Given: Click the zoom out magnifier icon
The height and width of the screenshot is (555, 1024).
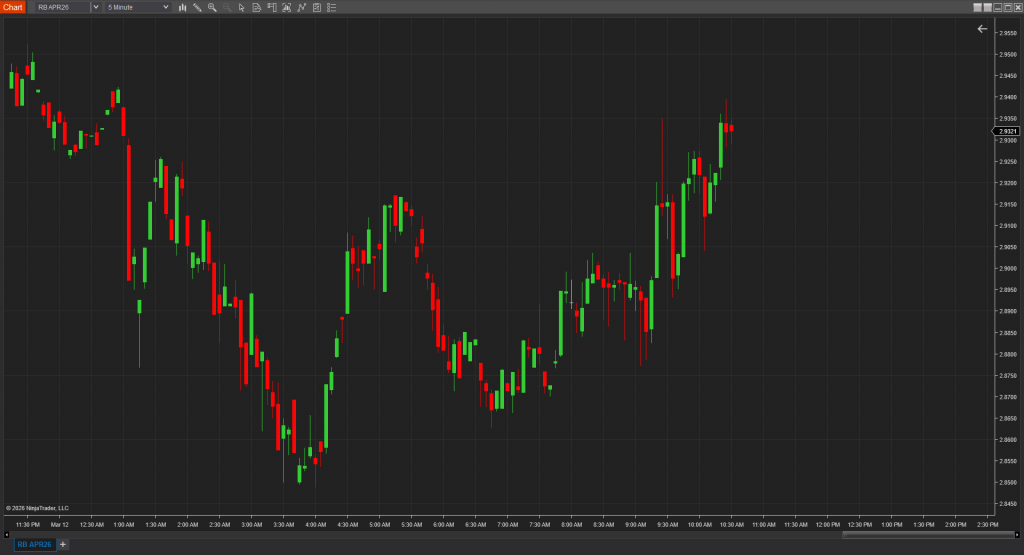Looking at the screenshot, I should click(x=227, y=7).
